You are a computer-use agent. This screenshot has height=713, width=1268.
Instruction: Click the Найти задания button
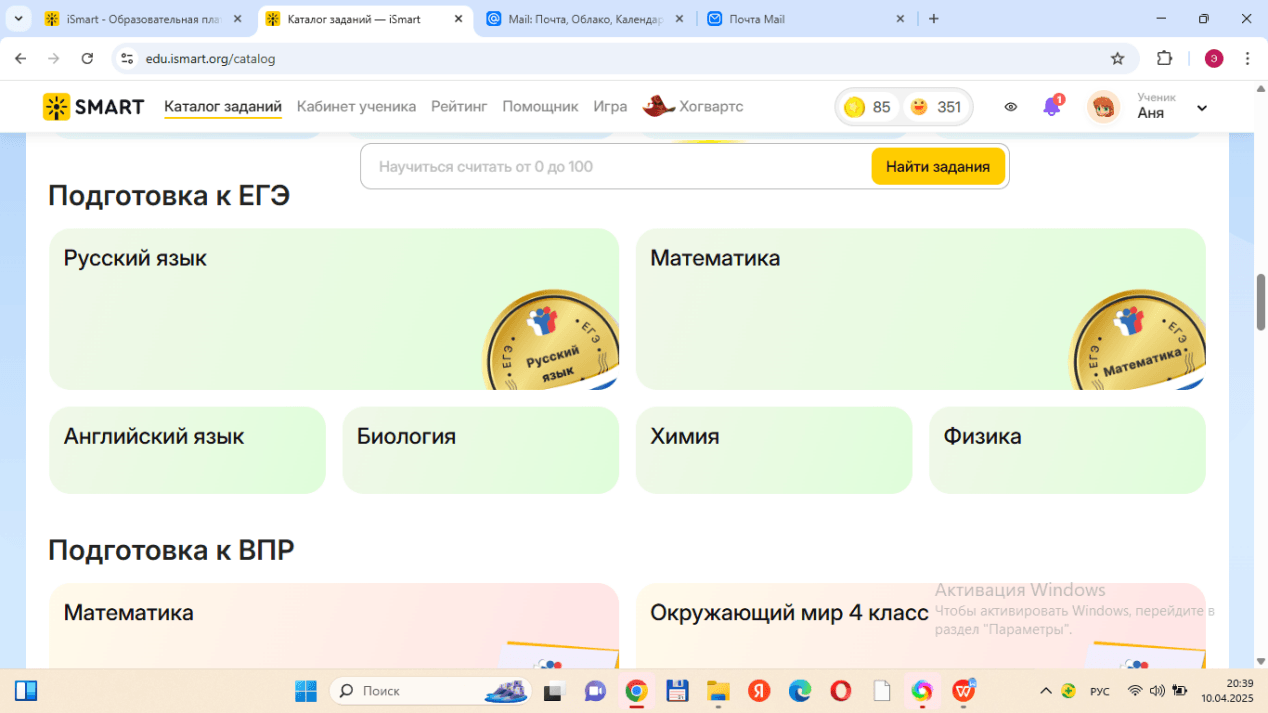tap(938, 167)
